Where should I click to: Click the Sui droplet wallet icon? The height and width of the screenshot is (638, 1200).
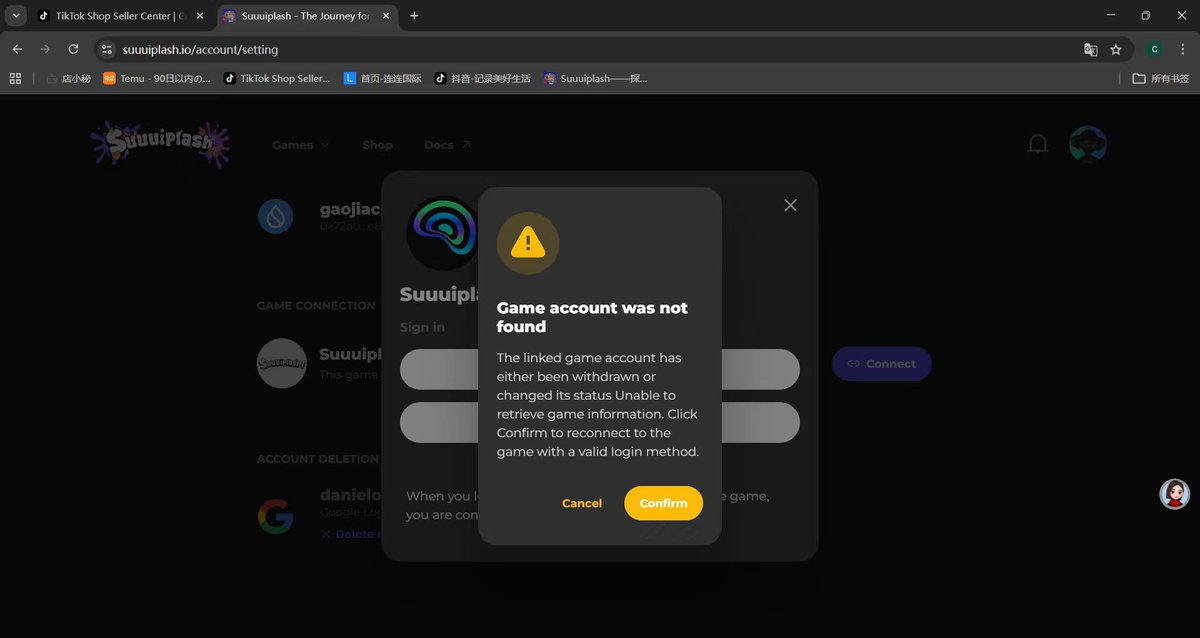coord(276,216)
